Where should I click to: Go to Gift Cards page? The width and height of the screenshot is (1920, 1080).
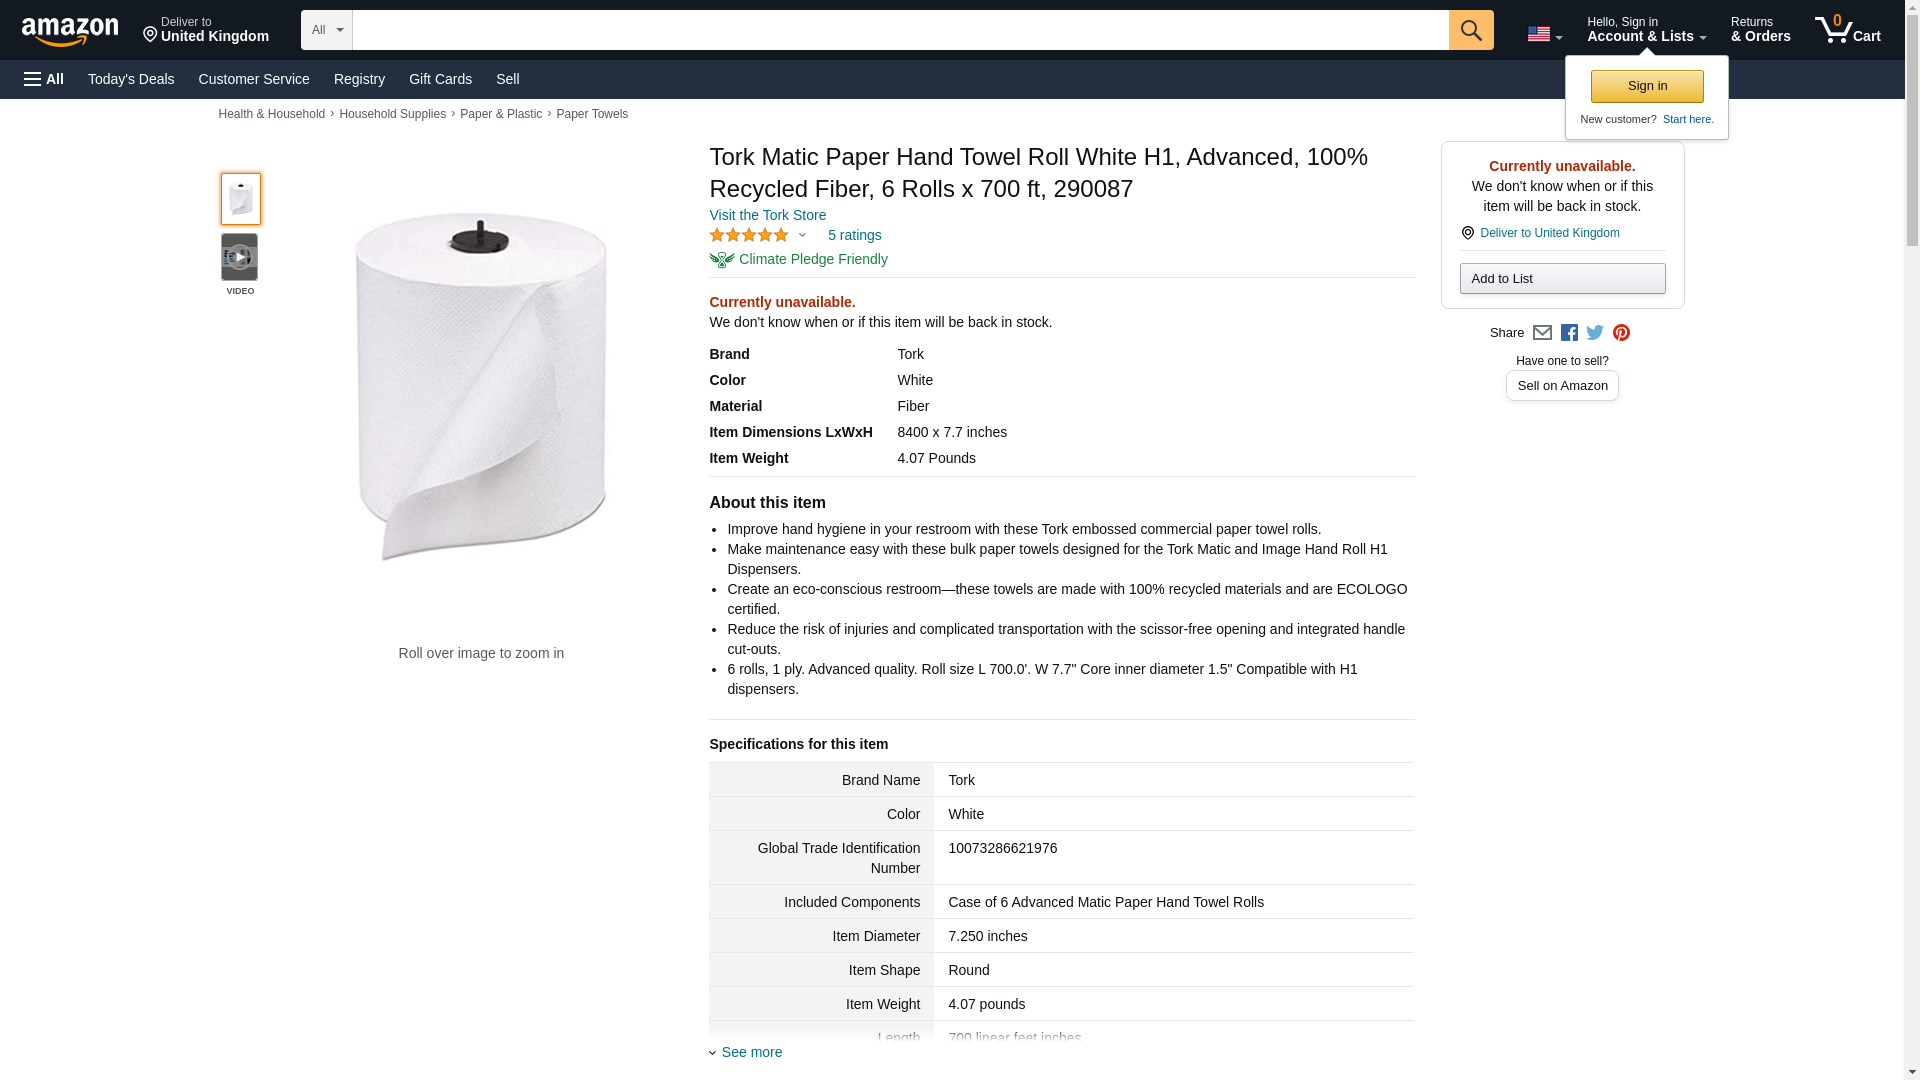440,79
